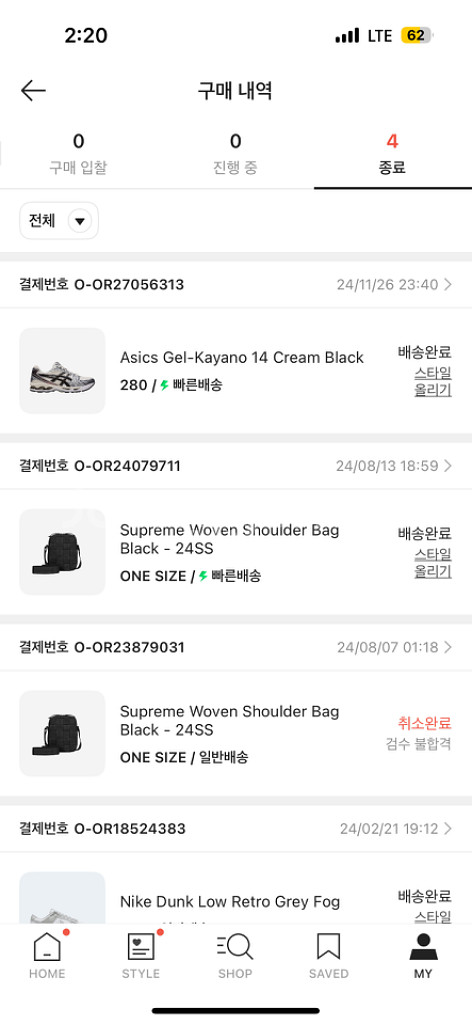Screen dimensions: 472x1024
Task: Open the SAVED bookmark icon
Action: 328,946
